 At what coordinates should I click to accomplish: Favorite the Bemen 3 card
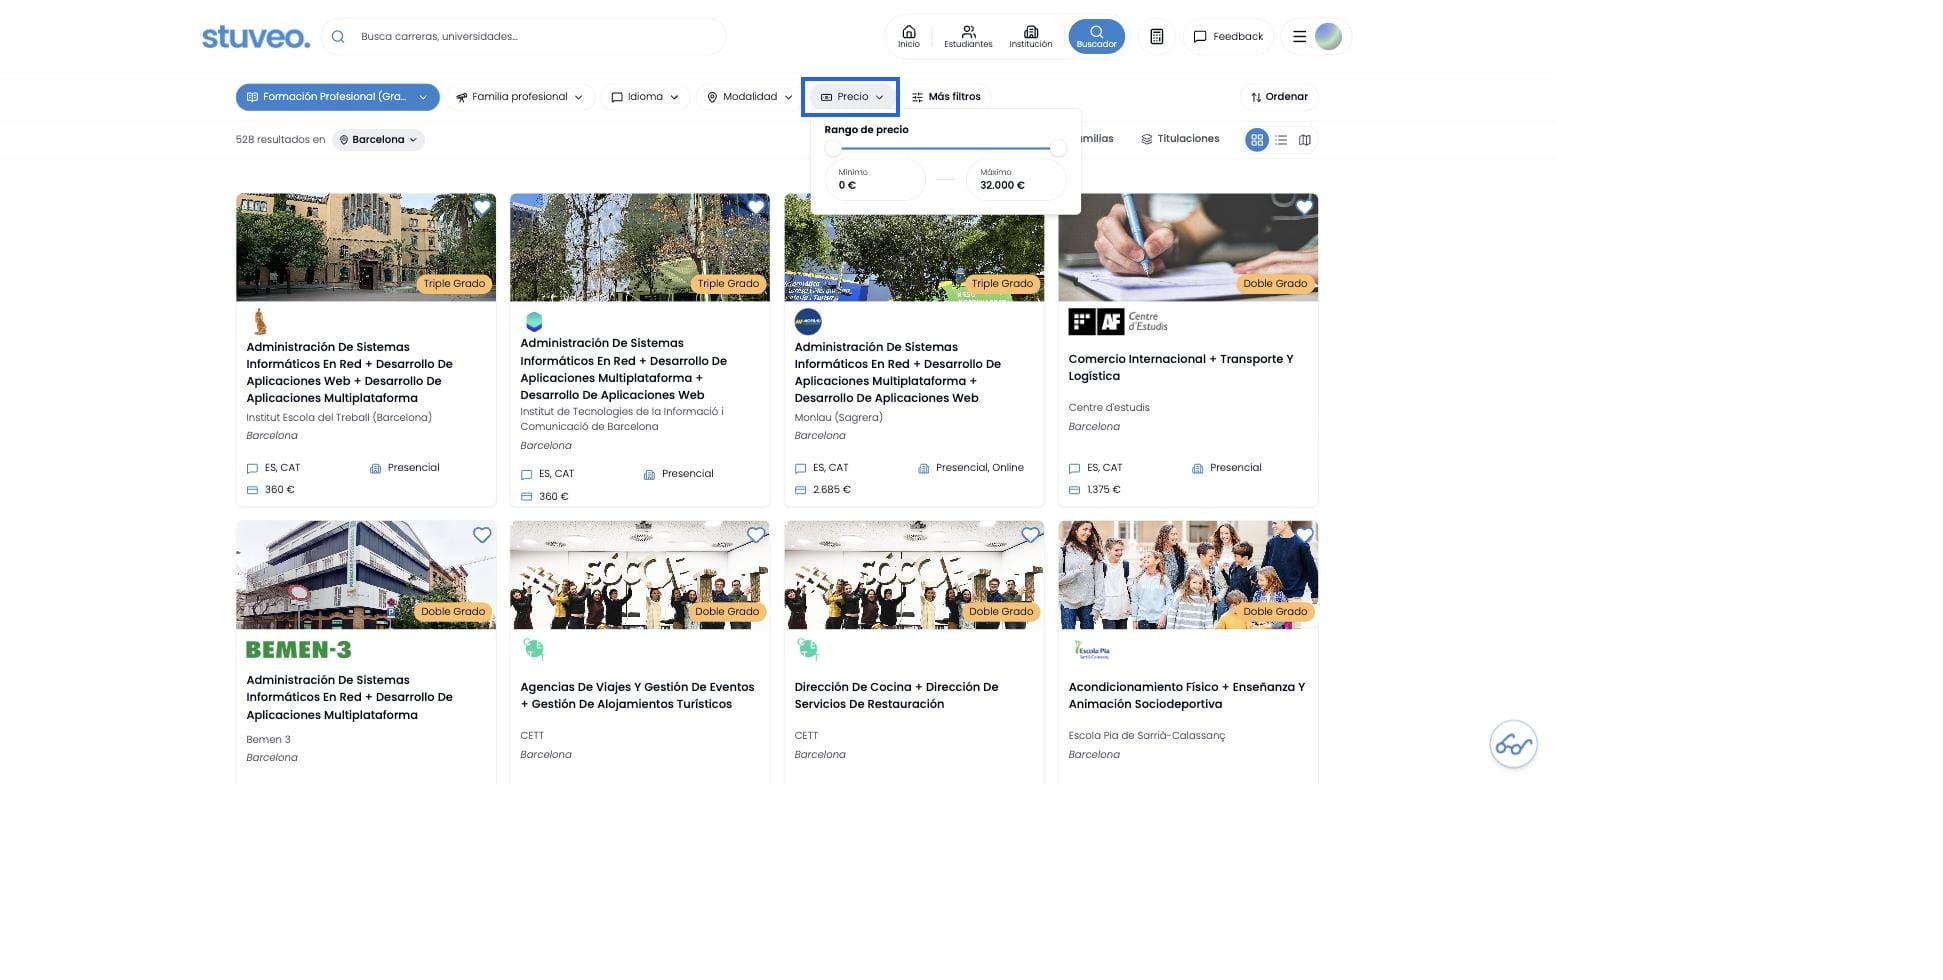(x=482, y=535)
